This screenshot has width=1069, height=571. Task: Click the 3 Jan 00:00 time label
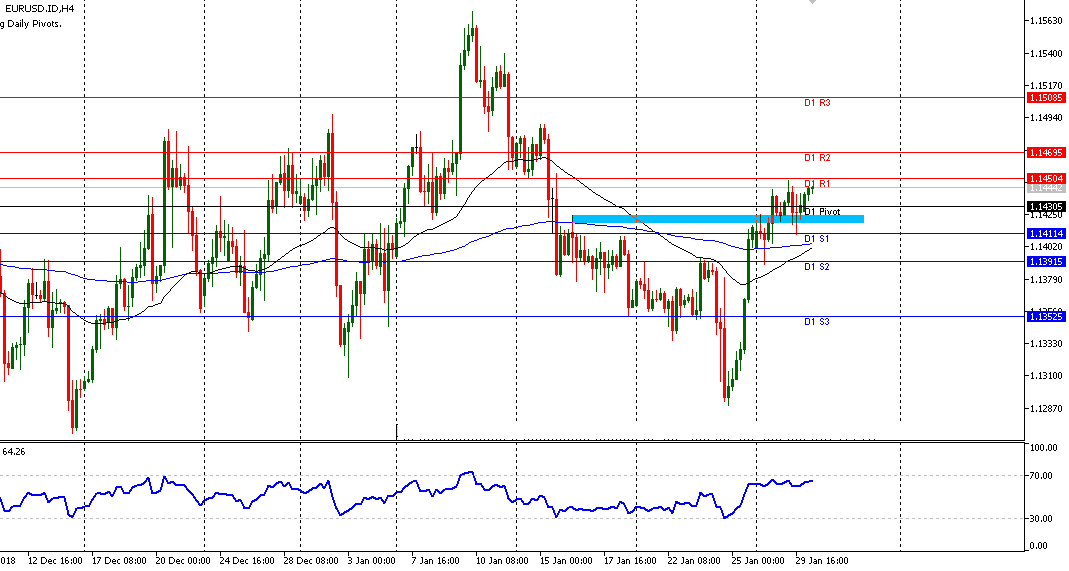(x=372, y=561)
